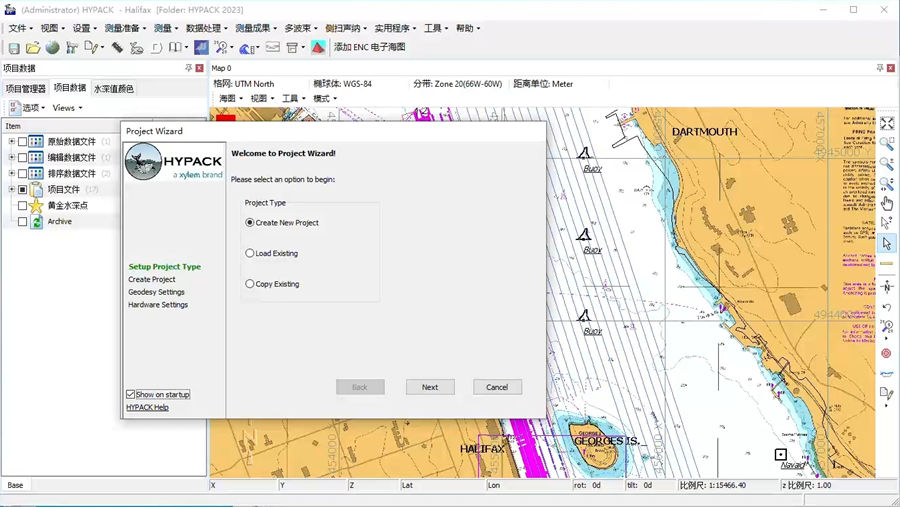Open the 海图 dropdown in map window

click(231, 98)
